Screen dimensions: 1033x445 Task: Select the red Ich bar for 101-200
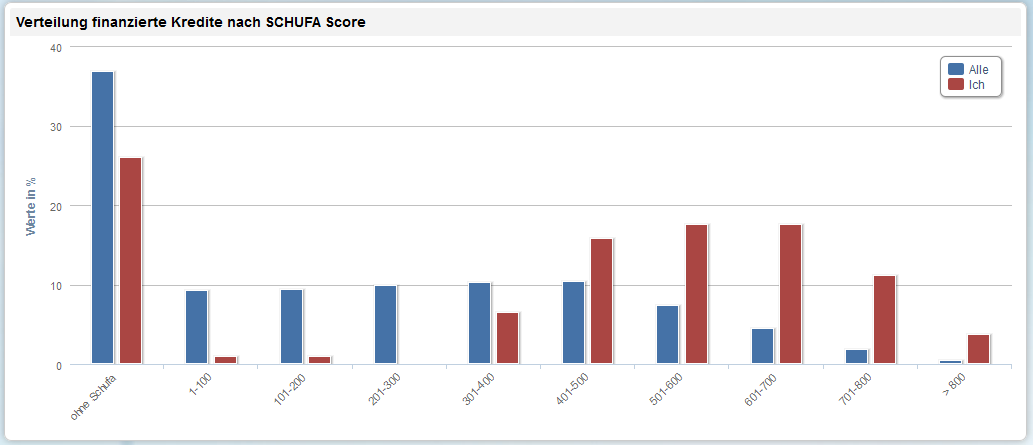tap(320, 360)
